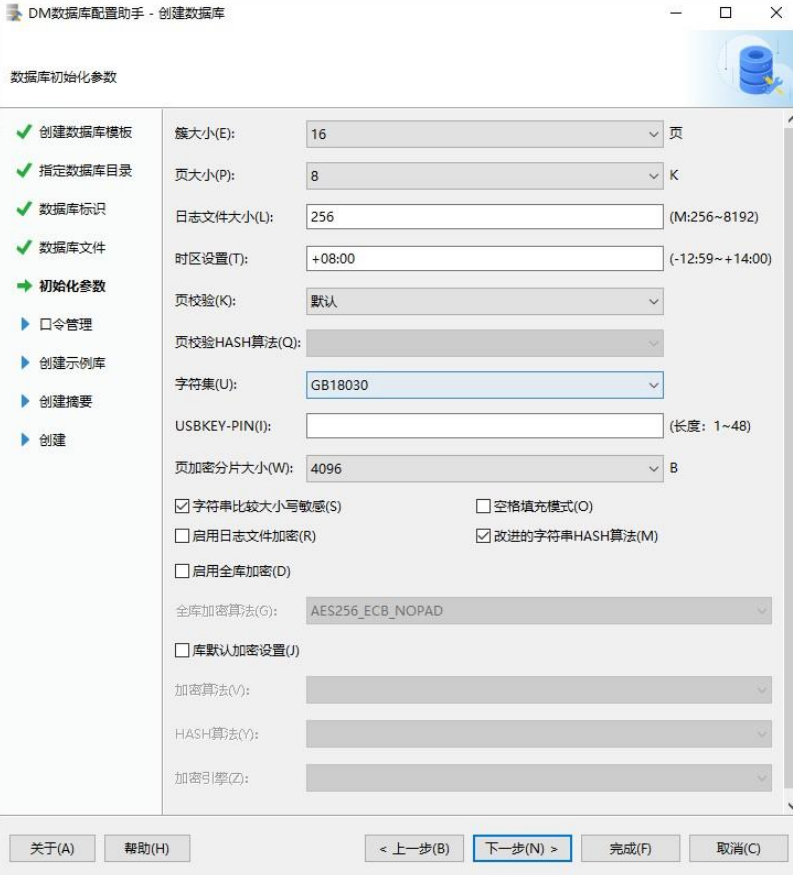
Task: Enable 启用日志文件加密 checkbox
Action: (x=182, y=536)
